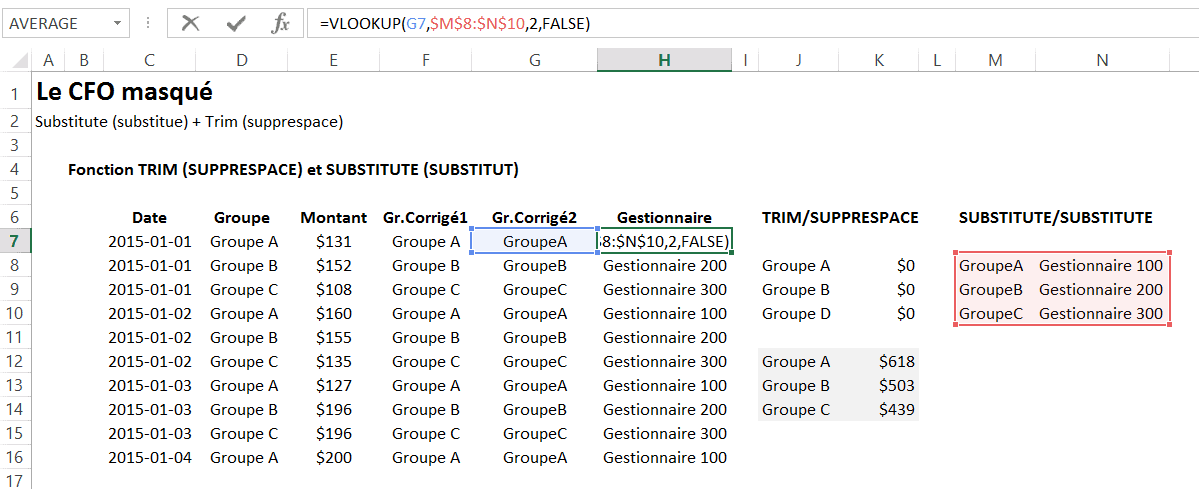This screenshot has width=1199, height=489.
Task: Click the SUBSTITUTE/SUBSTITUTE heading cell
Action: pyautogui.click(x=1055, y=217)
